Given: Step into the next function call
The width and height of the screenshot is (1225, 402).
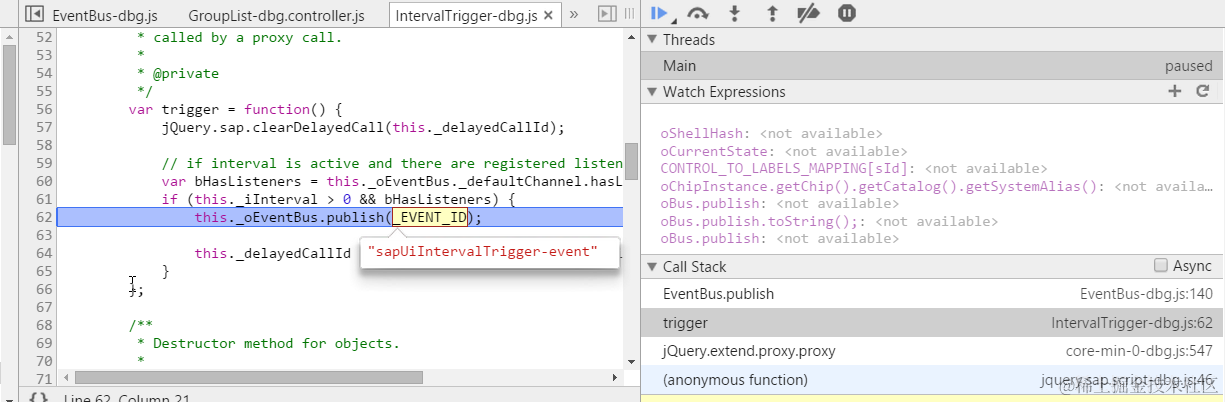Looking at the screenshot, I should pos(735,13).
